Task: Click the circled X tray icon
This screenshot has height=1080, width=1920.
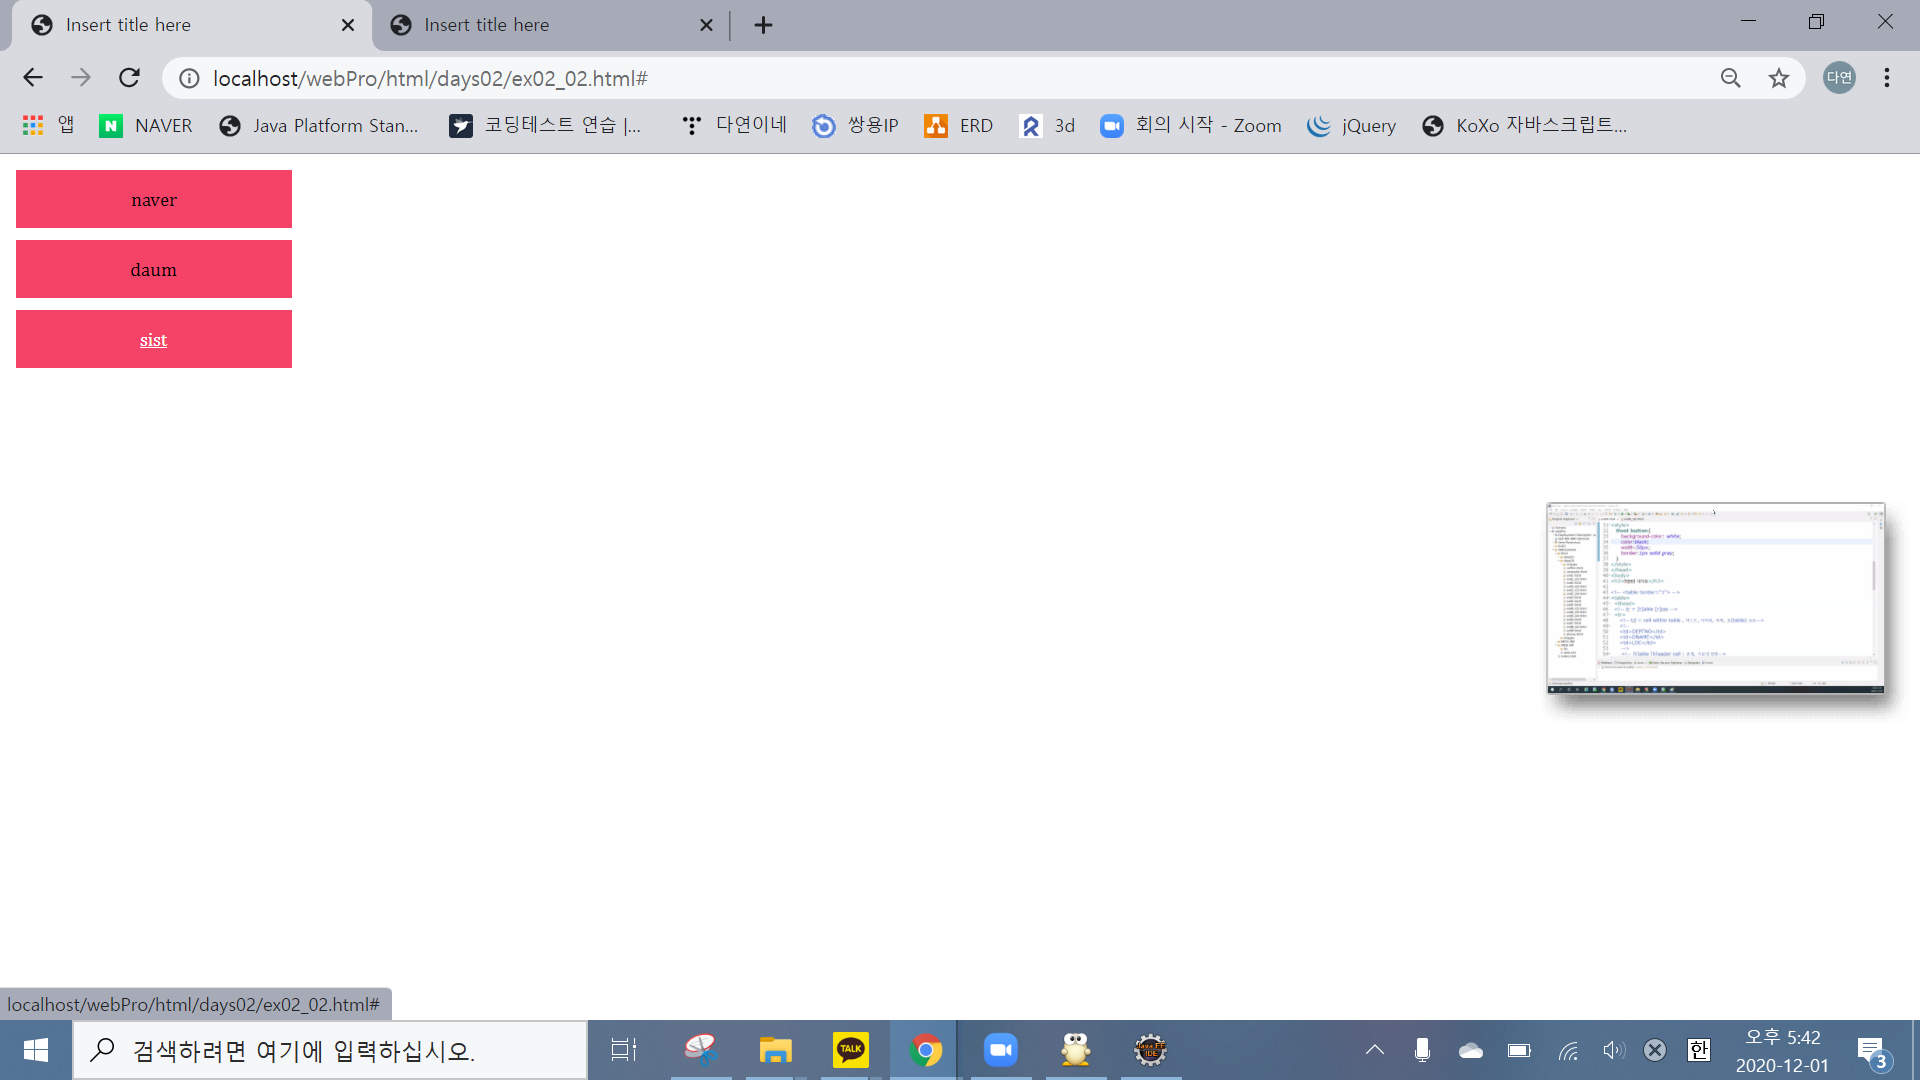Action: point(1655,1050)
